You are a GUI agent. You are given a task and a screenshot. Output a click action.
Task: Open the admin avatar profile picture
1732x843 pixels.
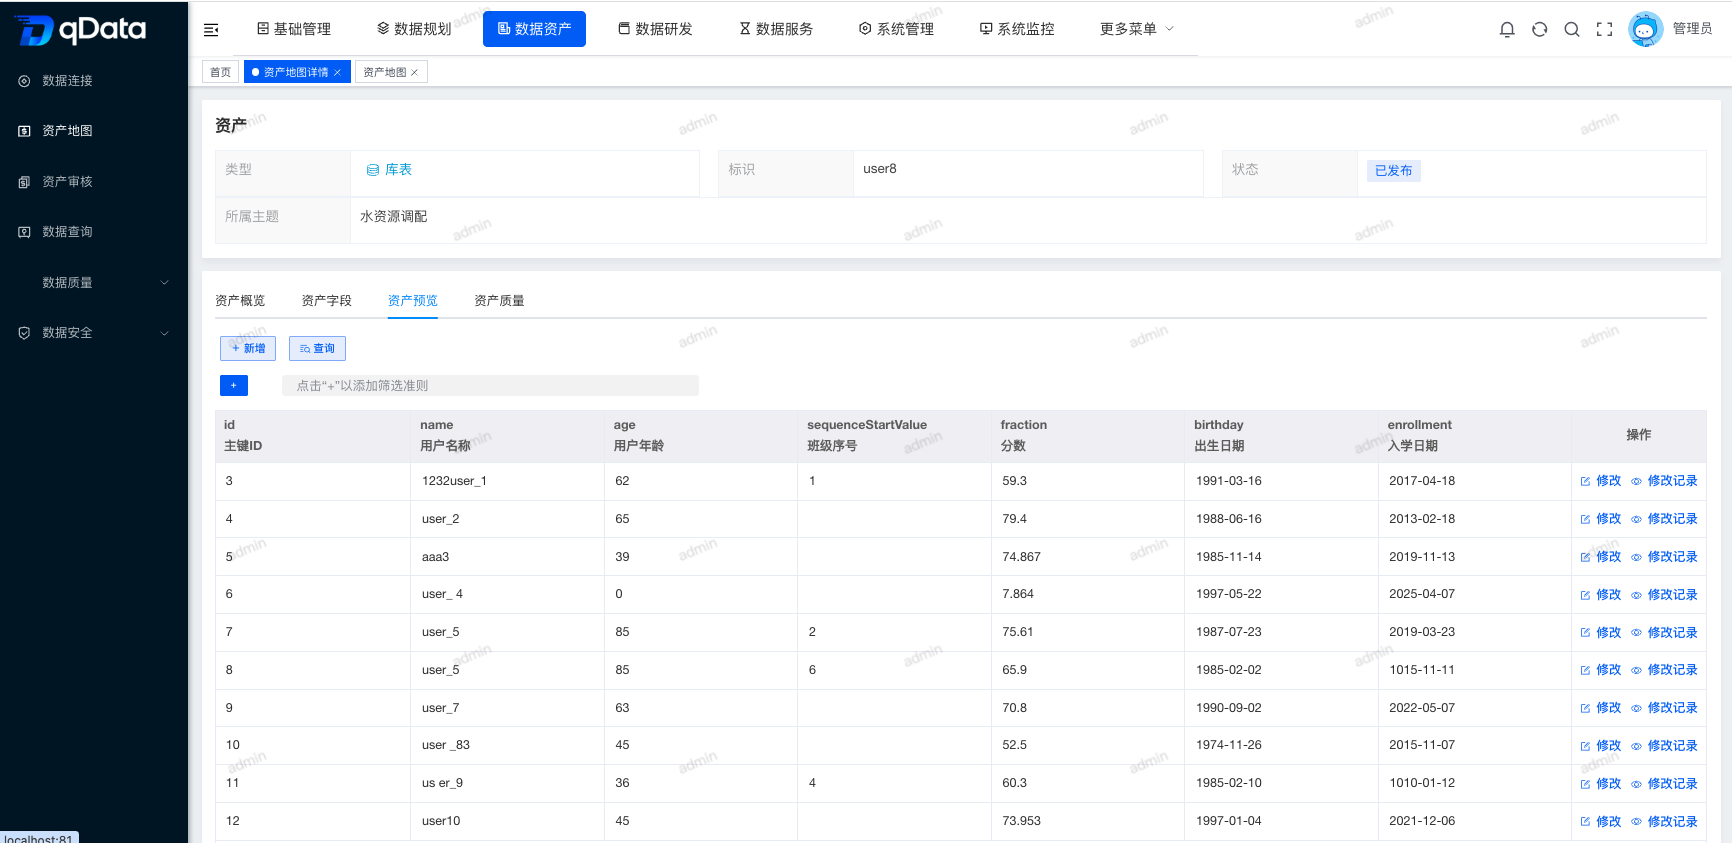(1645, 29)
